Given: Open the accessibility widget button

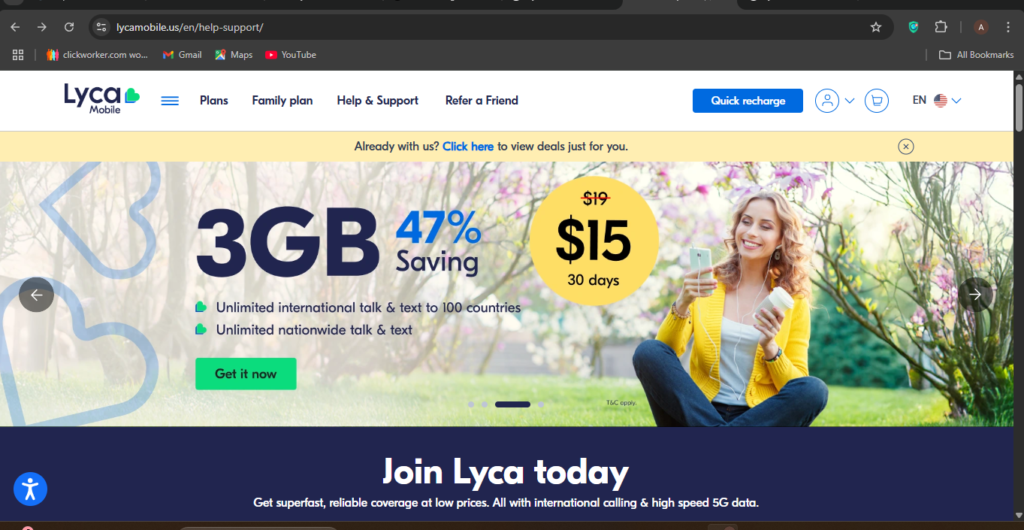Looking at the screenshot, I should pos(30,489).
